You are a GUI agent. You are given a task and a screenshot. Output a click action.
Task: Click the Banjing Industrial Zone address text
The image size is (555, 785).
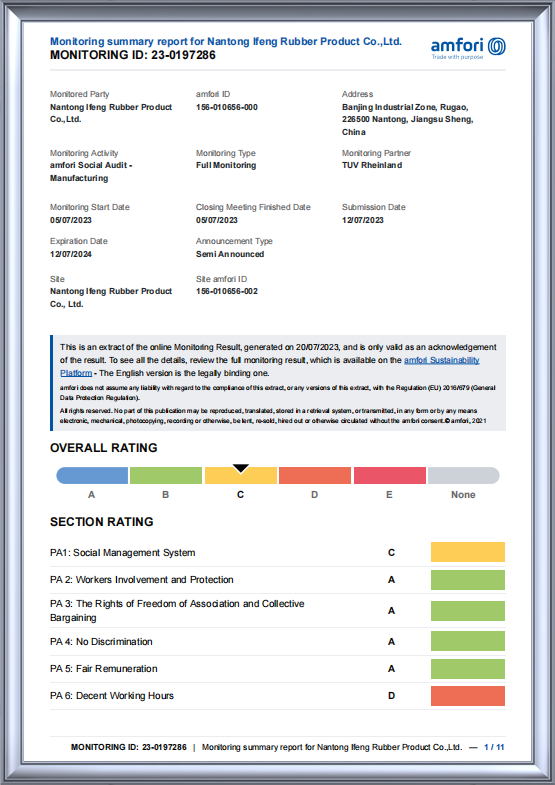(x=407, y=120)
